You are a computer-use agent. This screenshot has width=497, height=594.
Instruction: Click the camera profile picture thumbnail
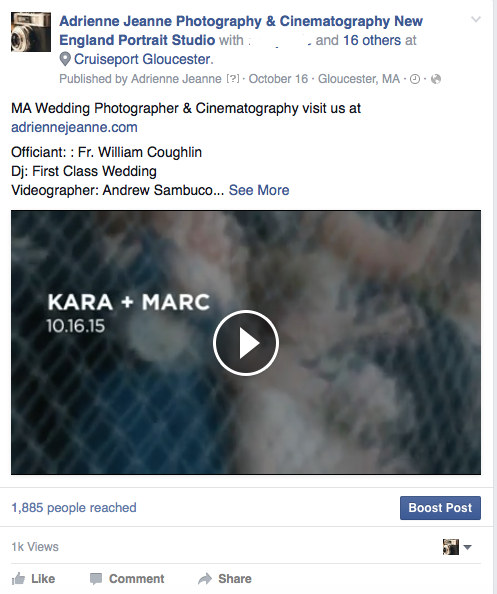tap(31, 32)
